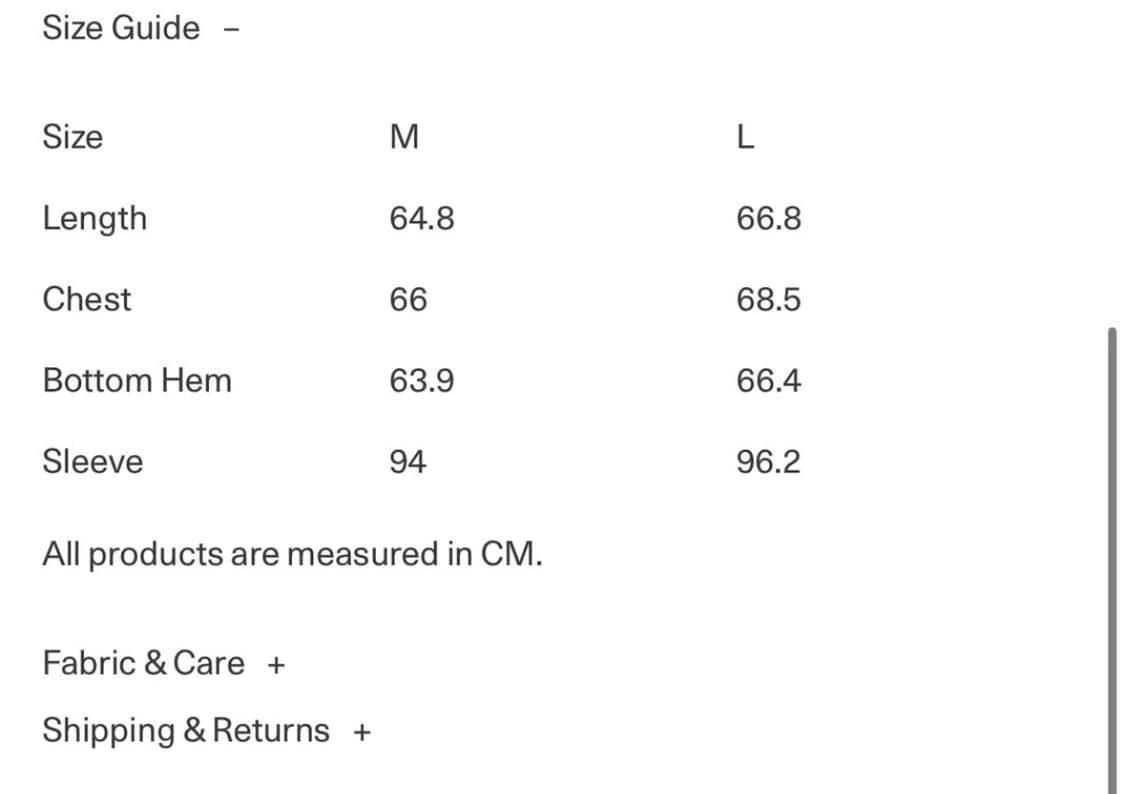Expand the Fabric & Care label

[x=143, y=663]
